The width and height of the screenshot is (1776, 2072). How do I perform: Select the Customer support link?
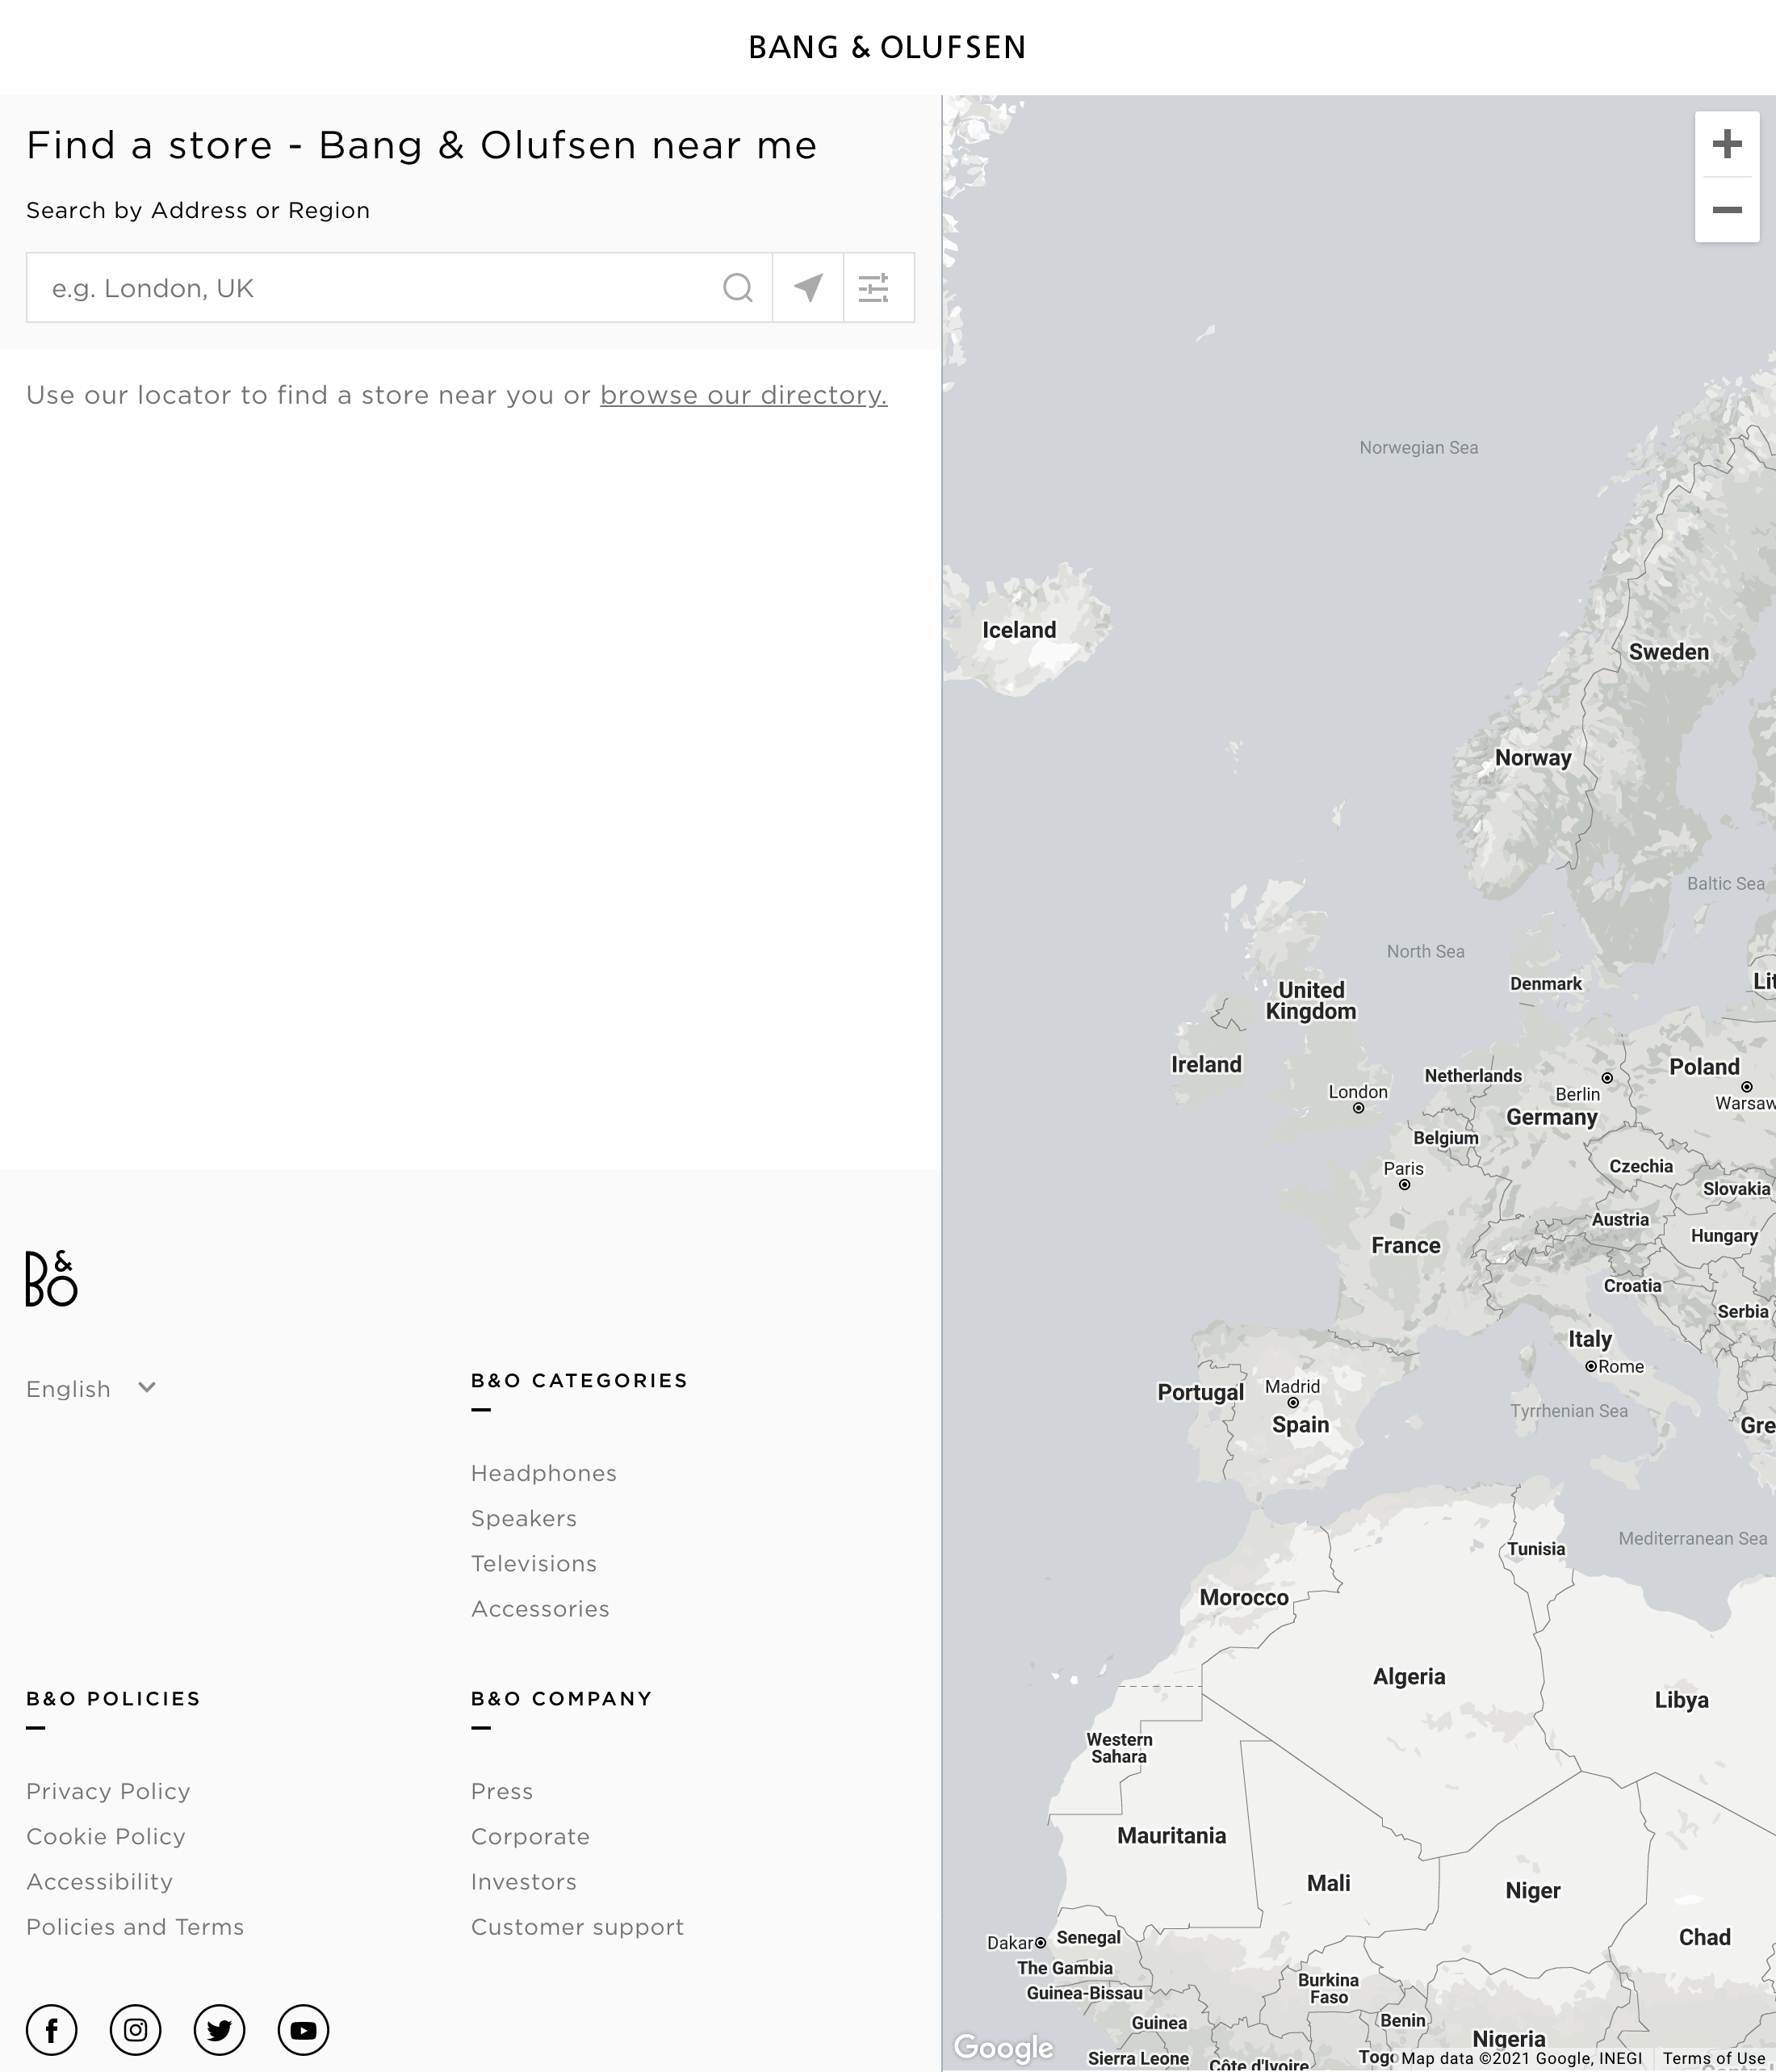[x=577, y=1927]
